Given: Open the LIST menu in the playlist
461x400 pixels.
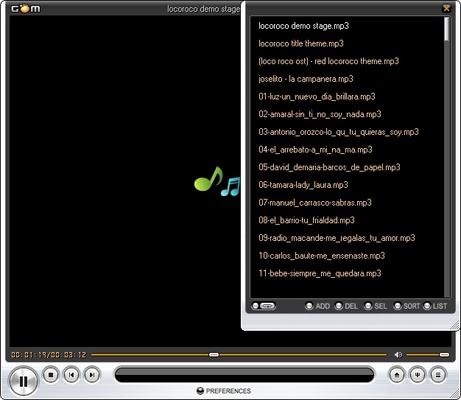Looking at the screenshot, I should pyautogui.click(x=435, y=306).
